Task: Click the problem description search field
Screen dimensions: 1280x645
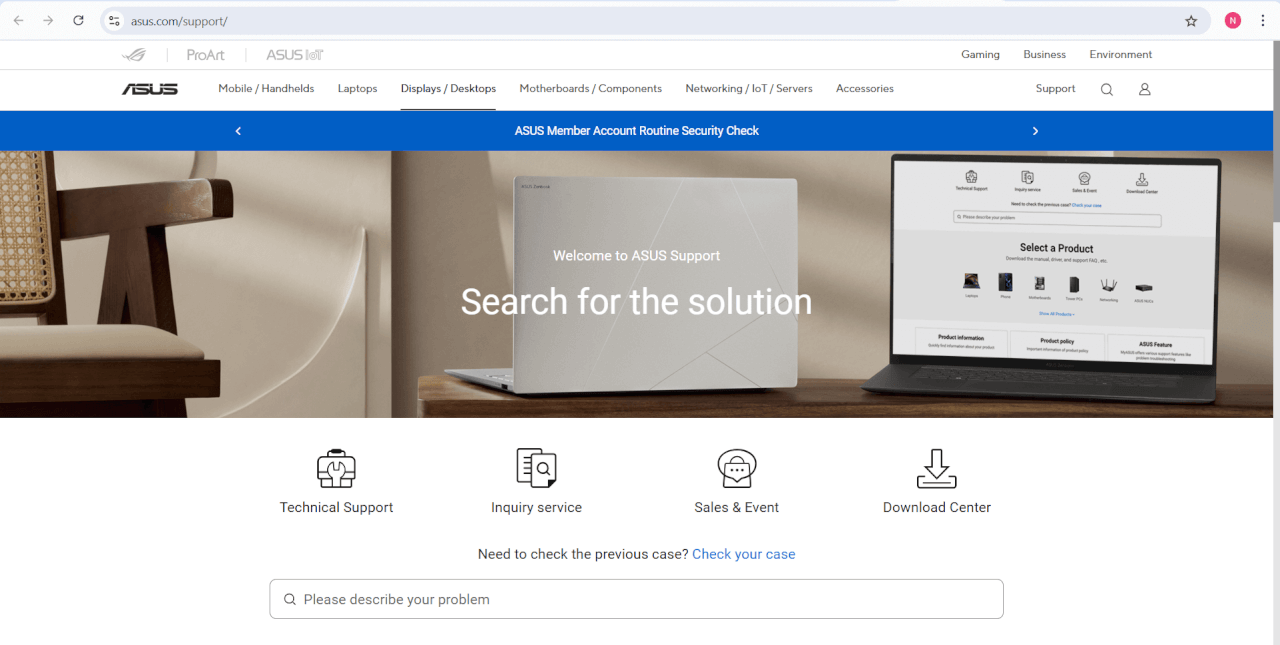Action: point(636,599)
